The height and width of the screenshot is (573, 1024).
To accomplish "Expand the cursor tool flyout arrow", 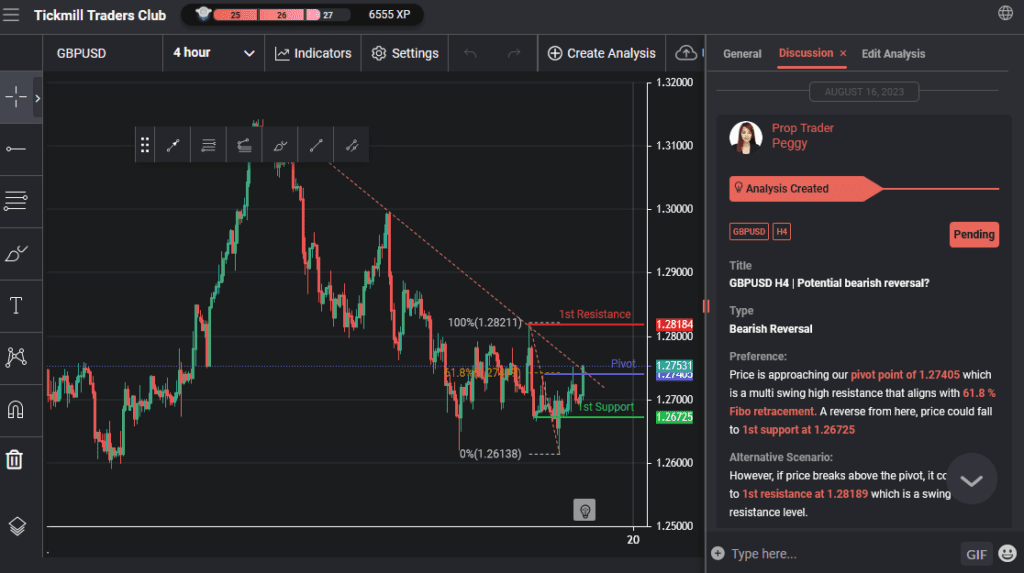I will click(x=38, y=98).
